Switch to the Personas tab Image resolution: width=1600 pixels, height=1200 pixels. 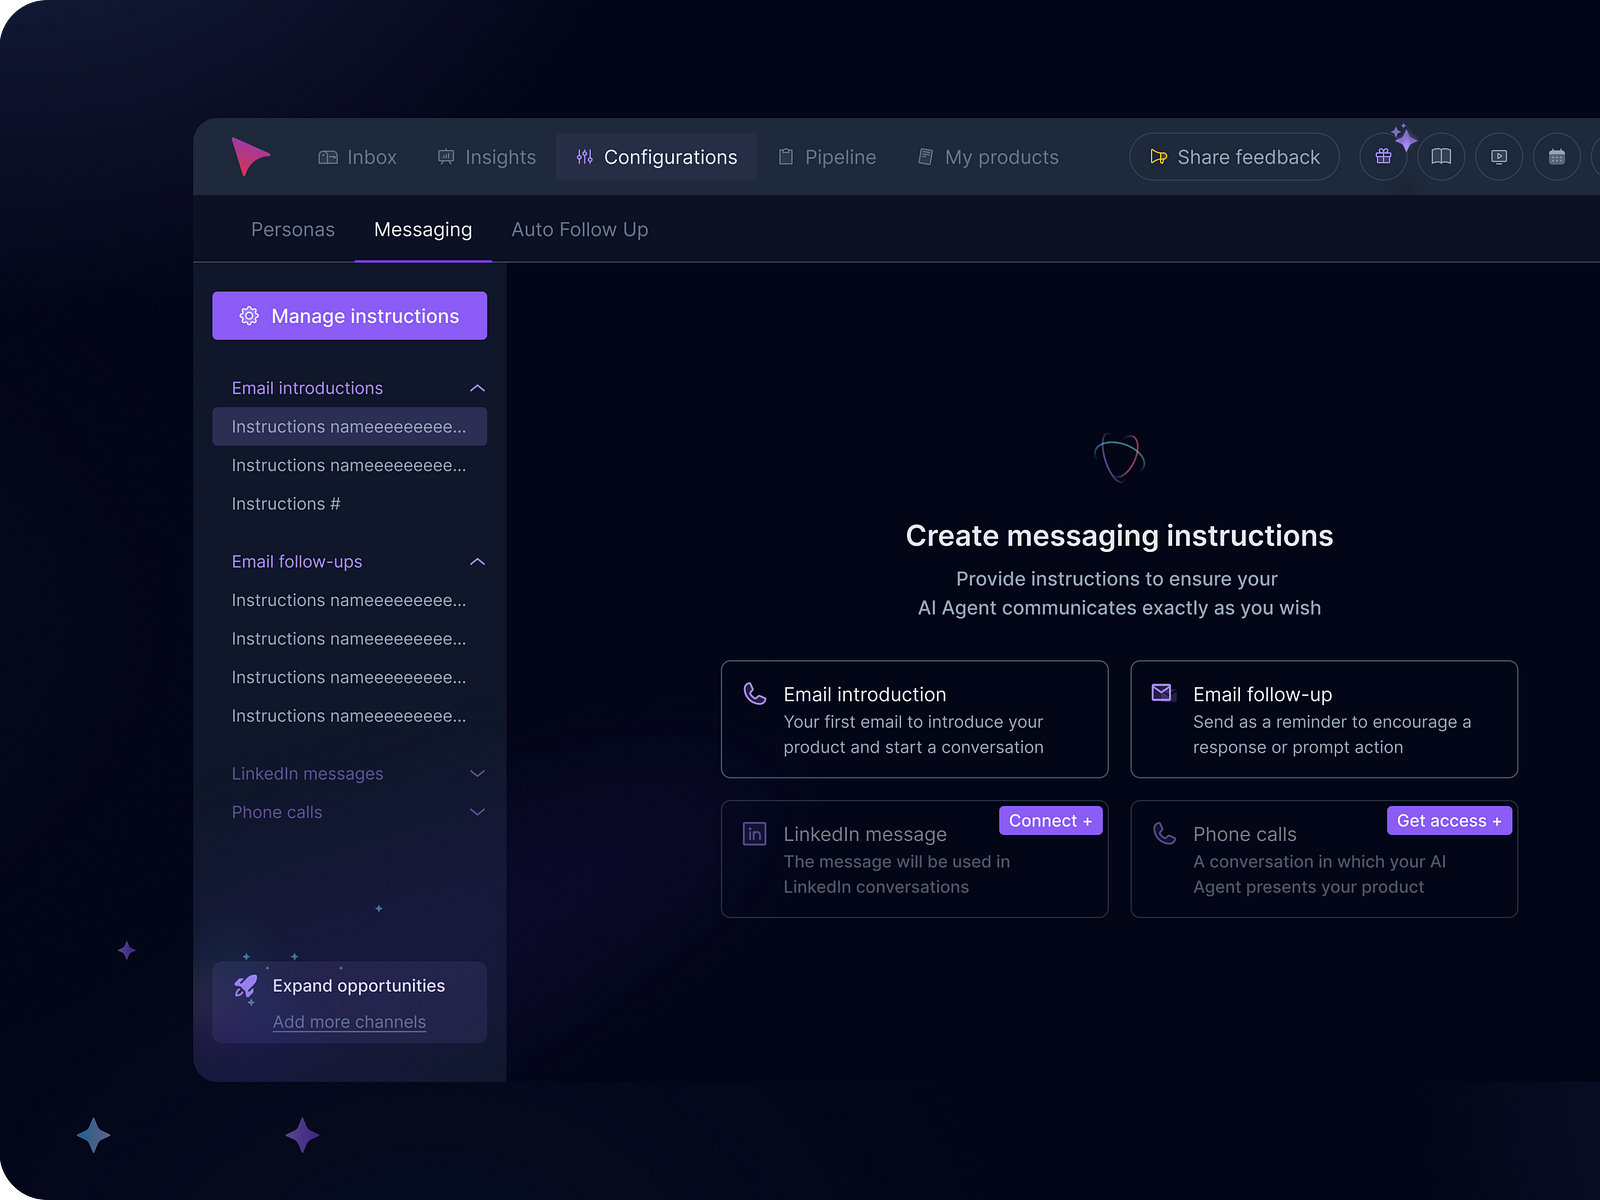tap(292, 229)
